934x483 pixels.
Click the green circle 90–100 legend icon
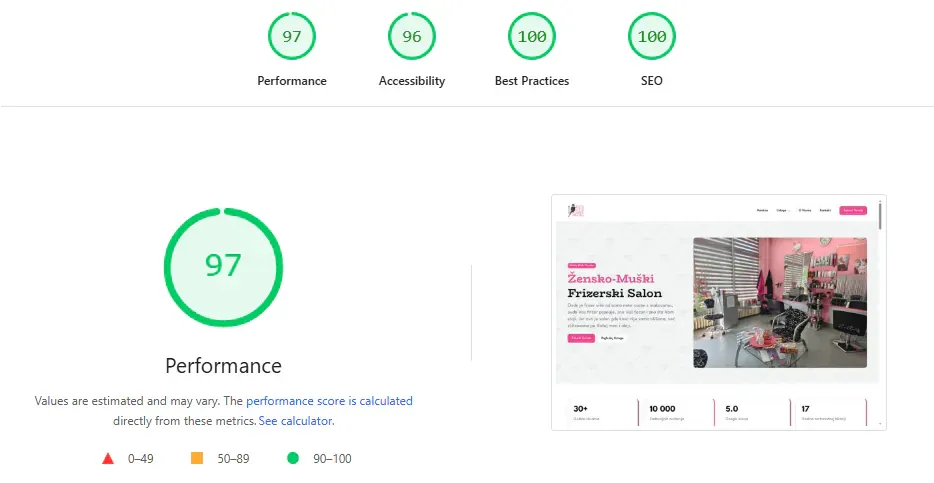(293, 458)
